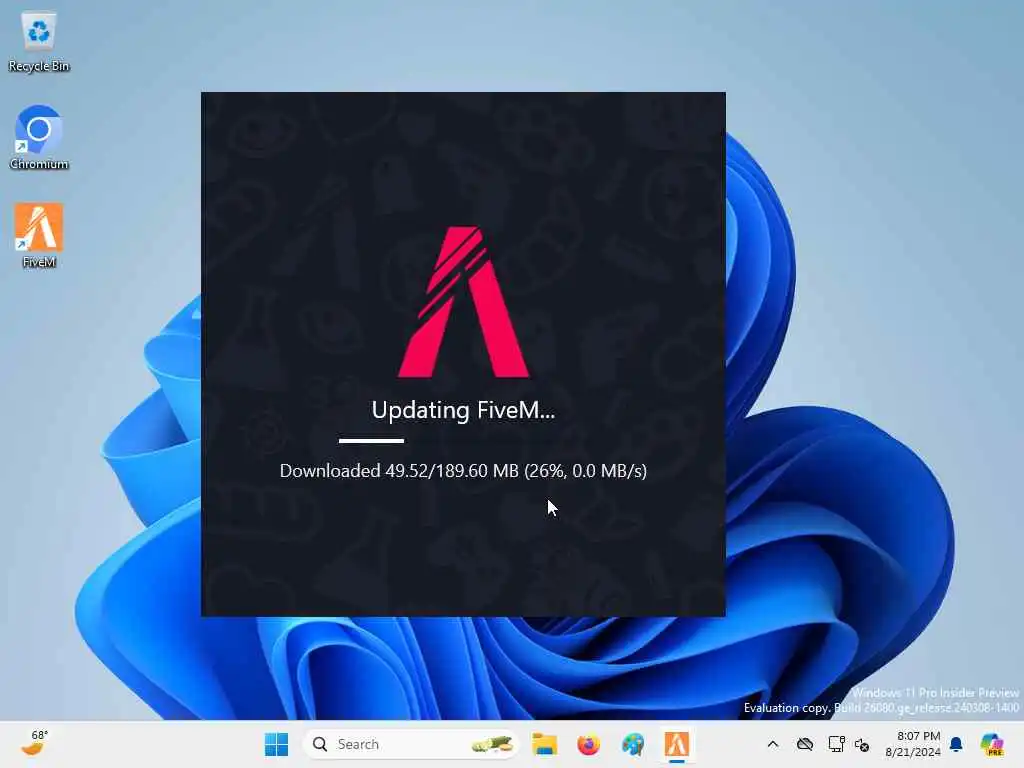Viewport: 1024px width, 768px height.
Task: Click the muted volume tray icon
Action: [x=862, y=745]
